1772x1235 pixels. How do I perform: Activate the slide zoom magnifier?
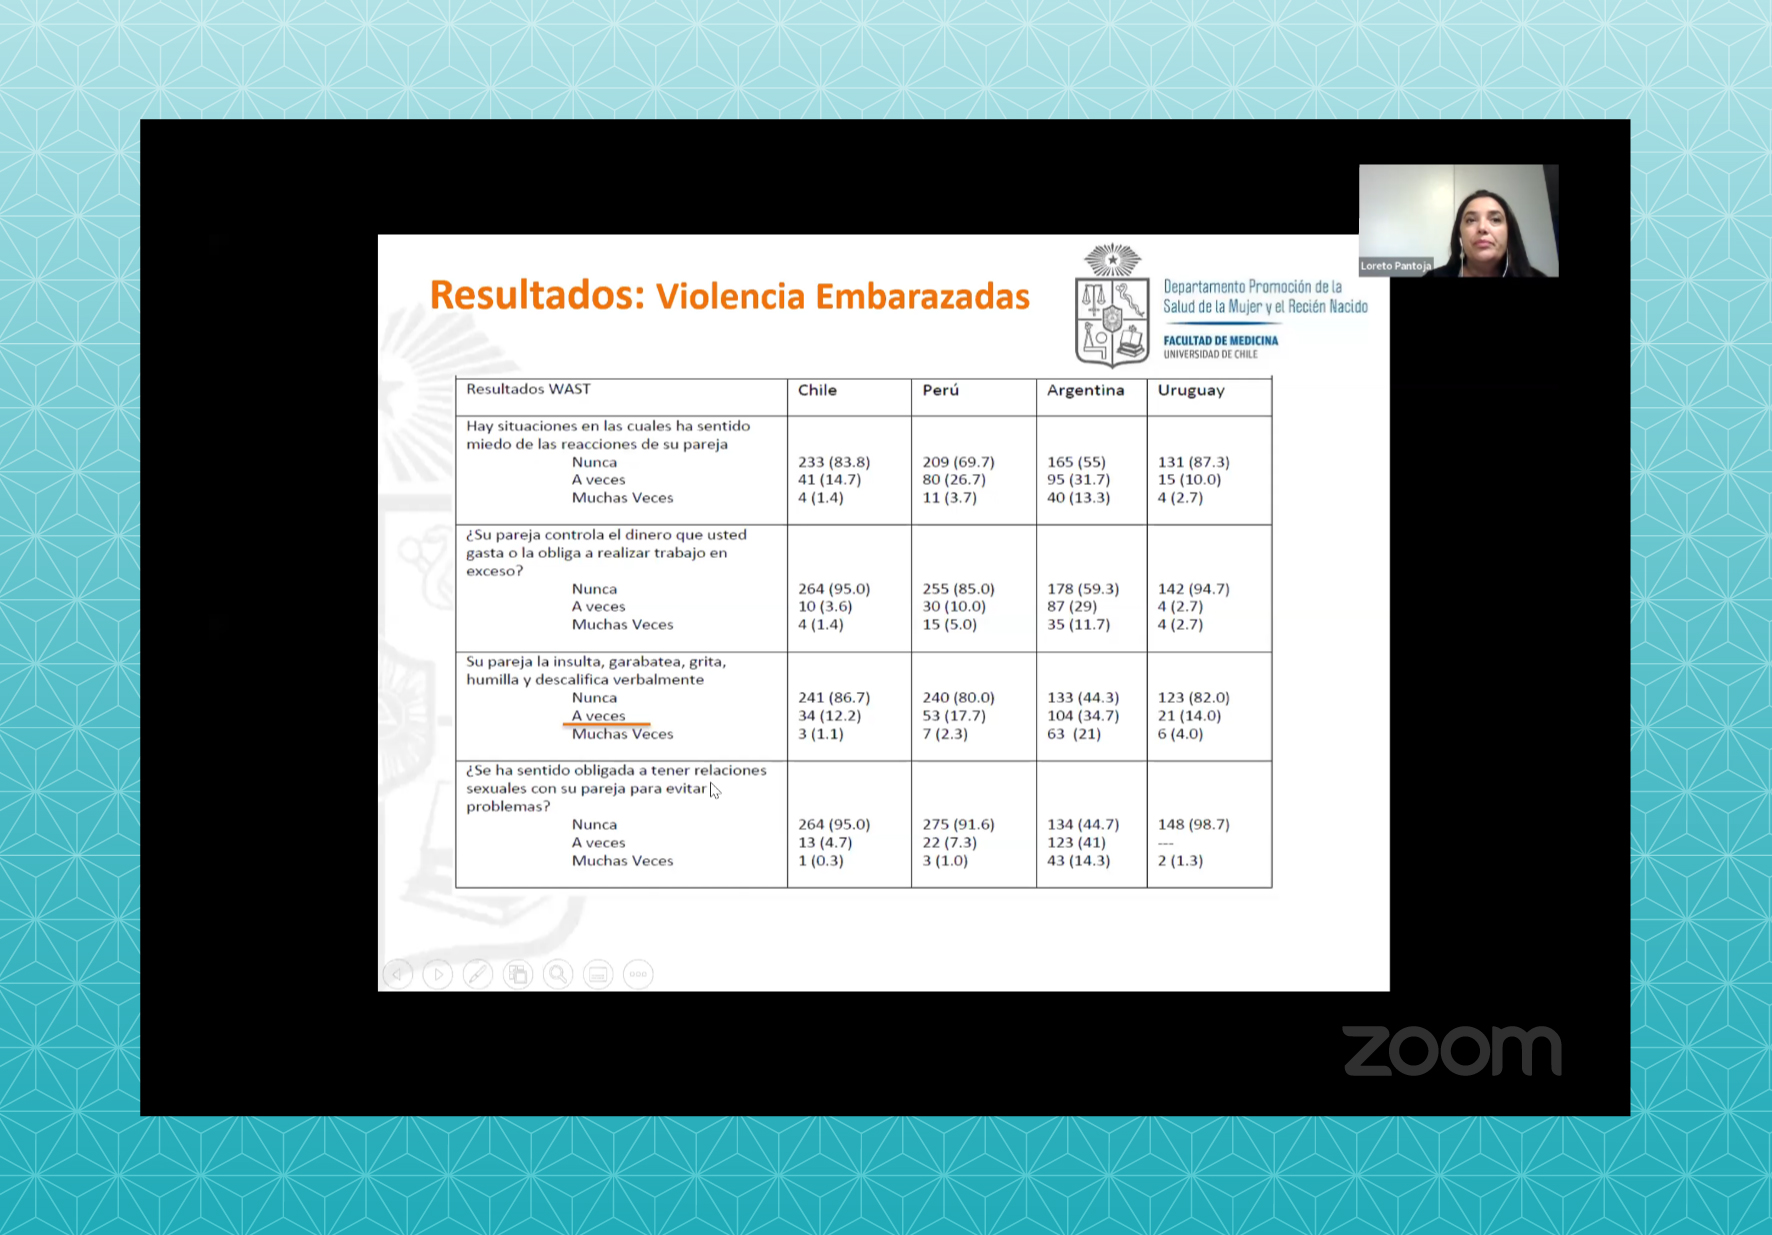pyautogui.click(x=558, y=974)
